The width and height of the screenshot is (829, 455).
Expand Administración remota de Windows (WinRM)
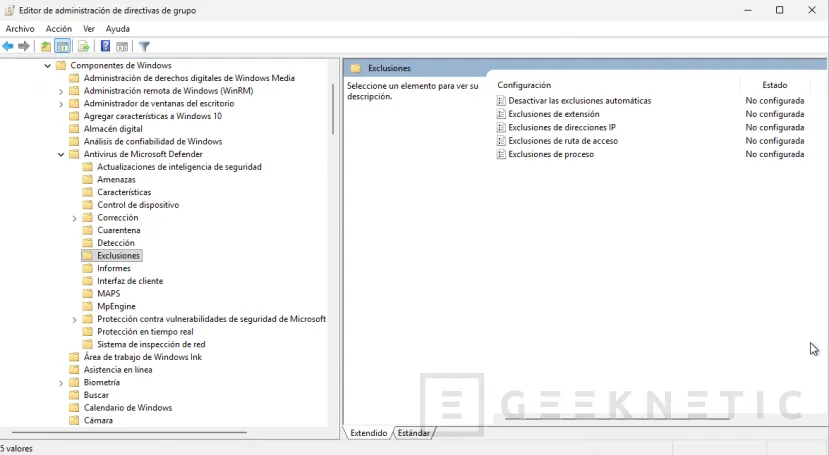point(61,91)
